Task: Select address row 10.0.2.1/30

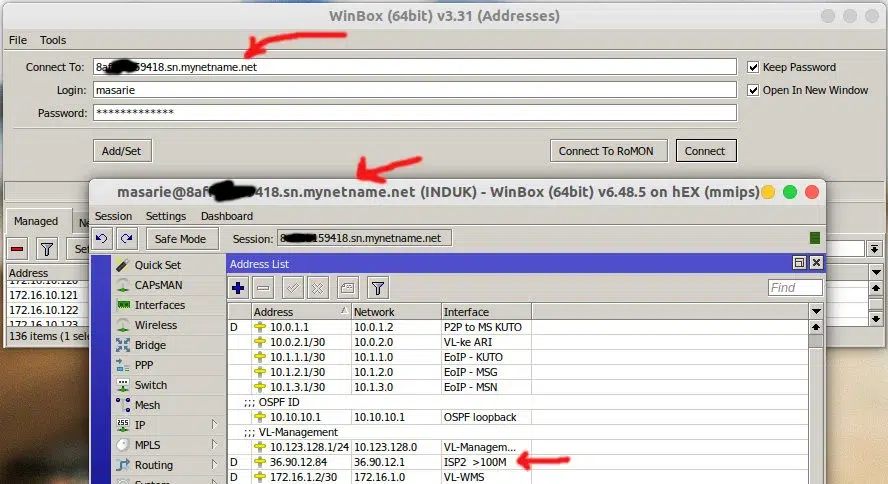Action: click(518, 342)
